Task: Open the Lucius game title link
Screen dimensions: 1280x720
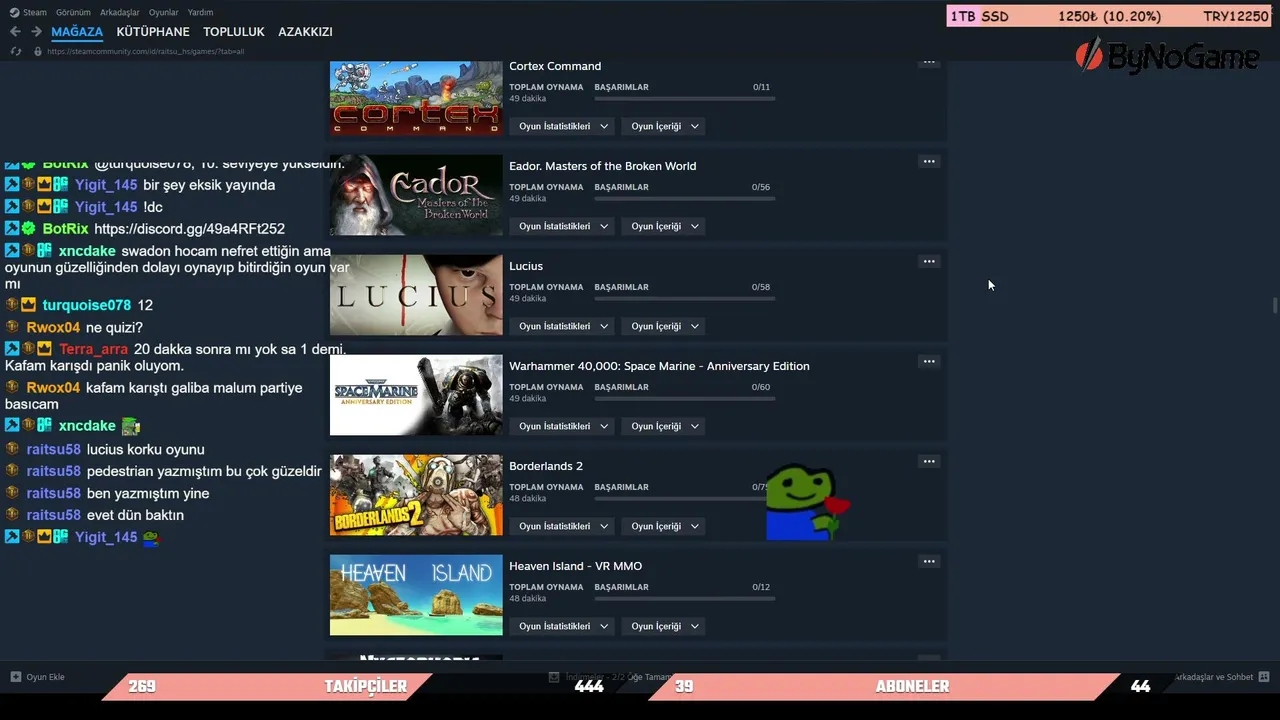Action: coord(526,266)
